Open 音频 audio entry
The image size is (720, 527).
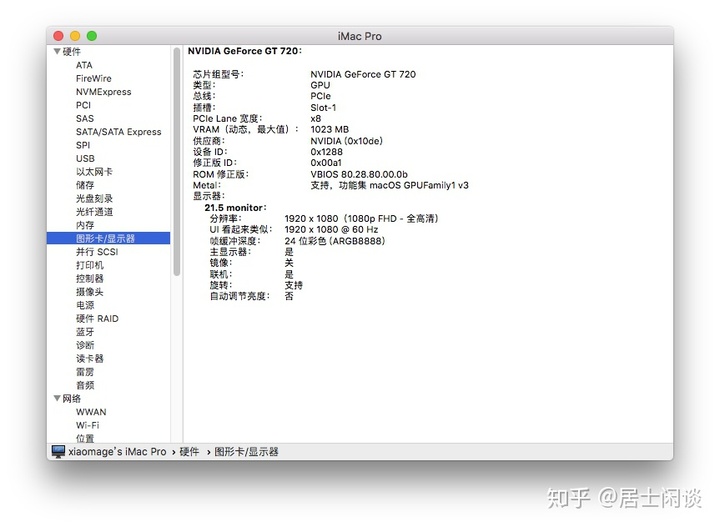click(85, 385)
